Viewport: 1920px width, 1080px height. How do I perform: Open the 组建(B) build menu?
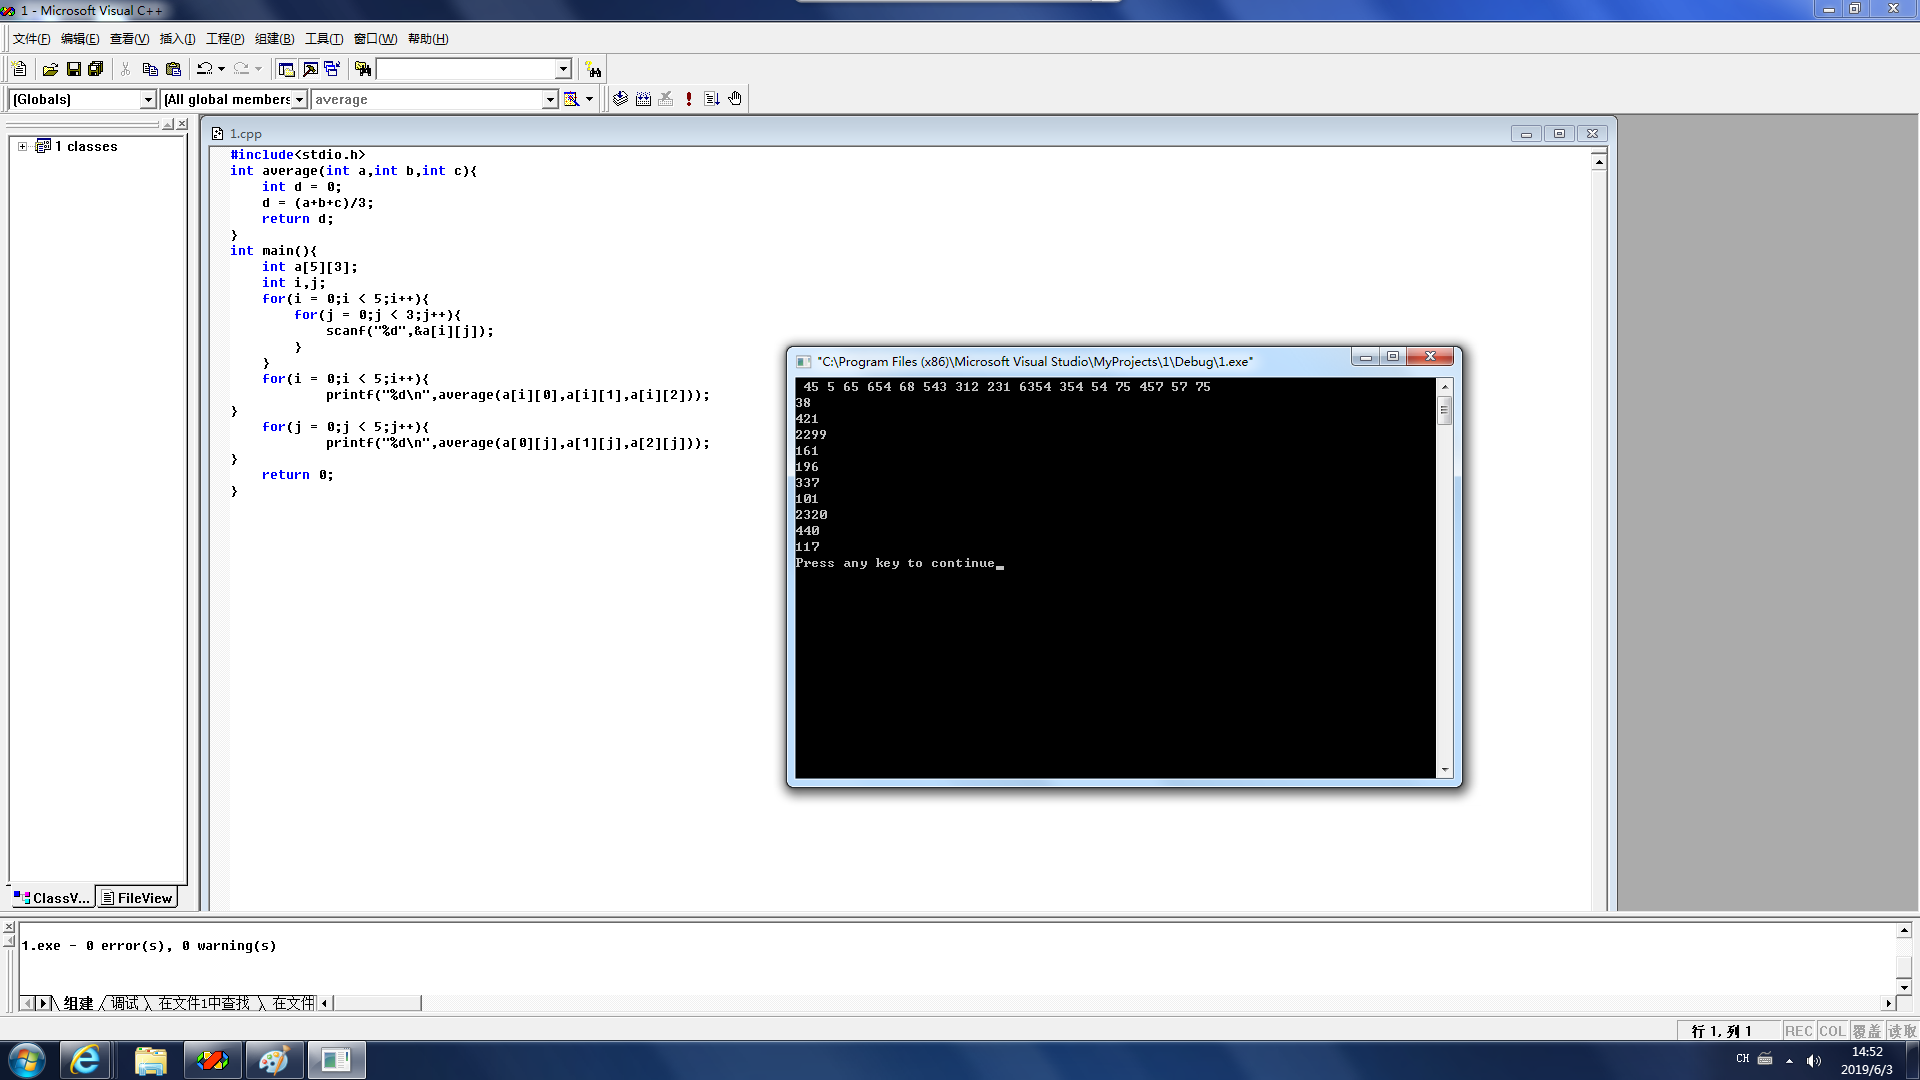[x=274, y=39]
